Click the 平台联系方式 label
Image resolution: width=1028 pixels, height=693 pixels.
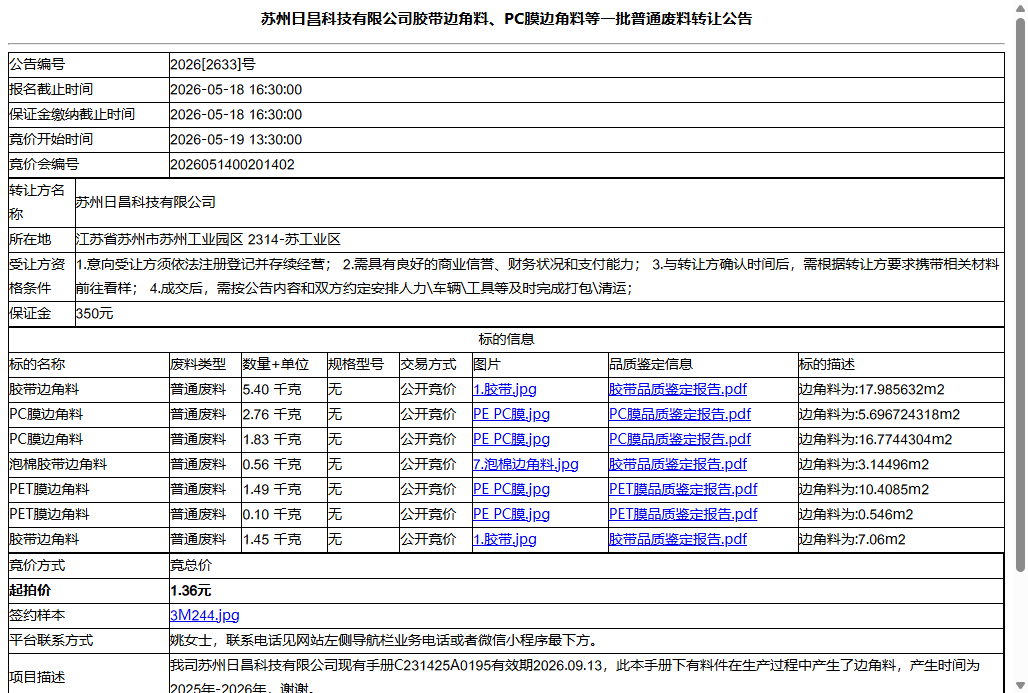pos(51,640)
